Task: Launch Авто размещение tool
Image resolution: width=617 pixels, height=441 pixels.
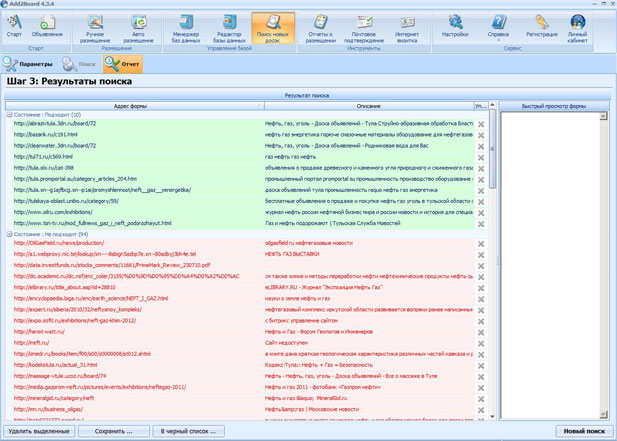Action: point(138,28)
